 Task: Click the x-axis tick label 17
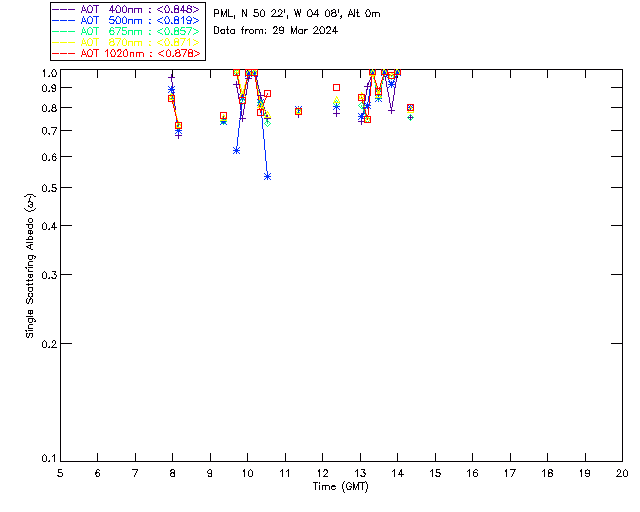tap(510, 473)
